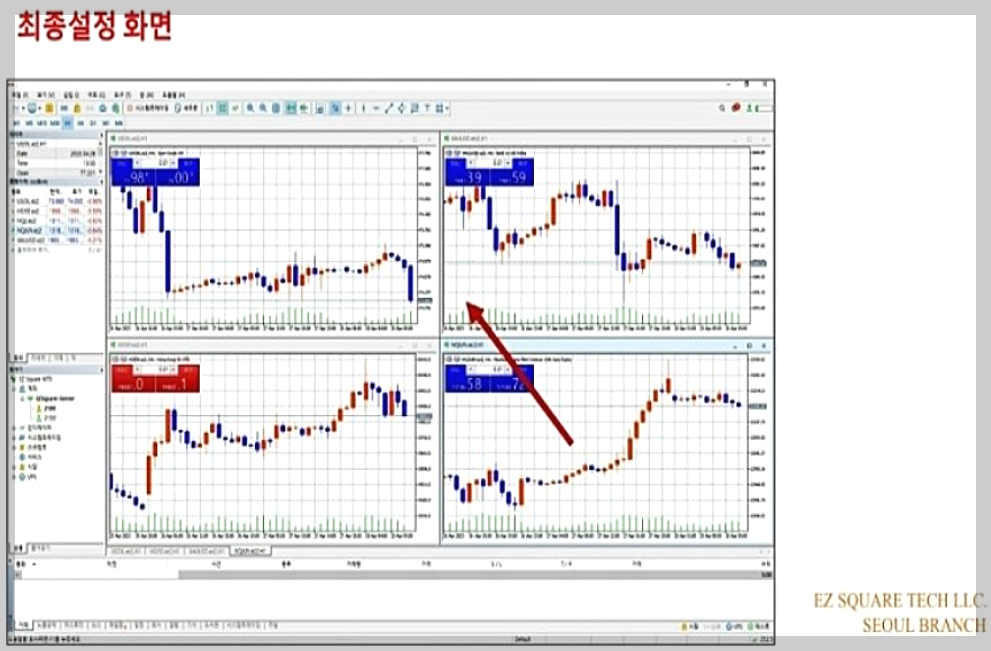Viewport: 991px width, 651px height.
Task: Select the trendline drawing tool
Action: (x=388, y=108)
